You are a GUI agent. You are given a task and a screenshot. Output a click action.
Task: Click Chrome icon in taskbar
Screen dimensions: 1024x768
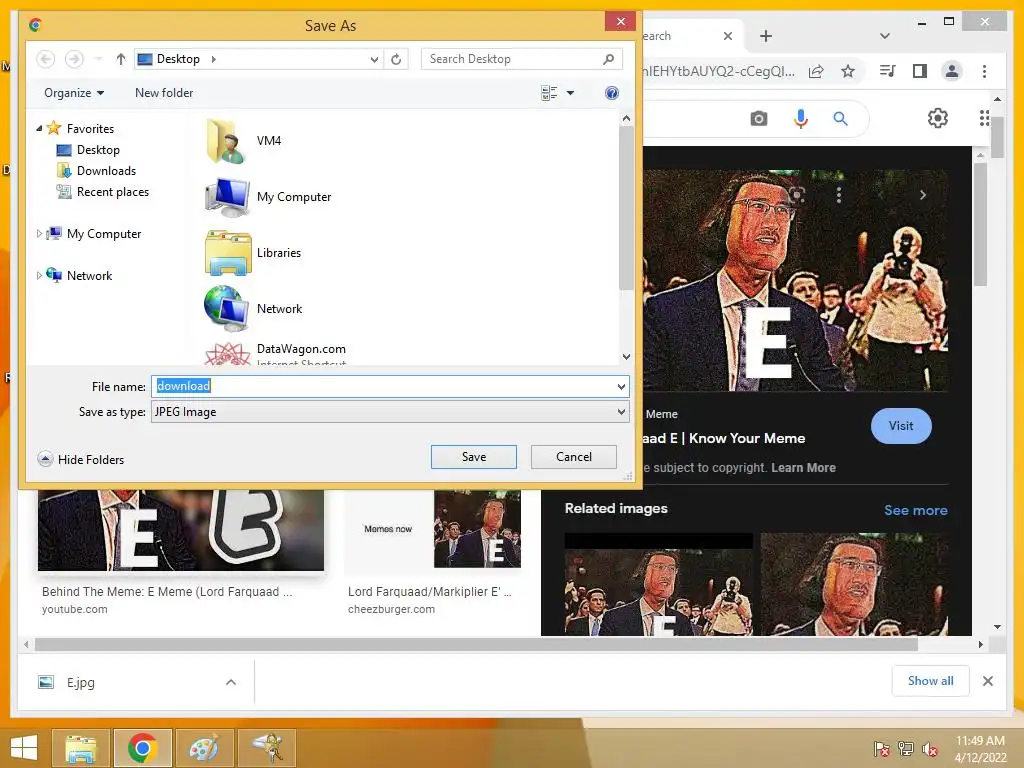[x=142, y=748]
